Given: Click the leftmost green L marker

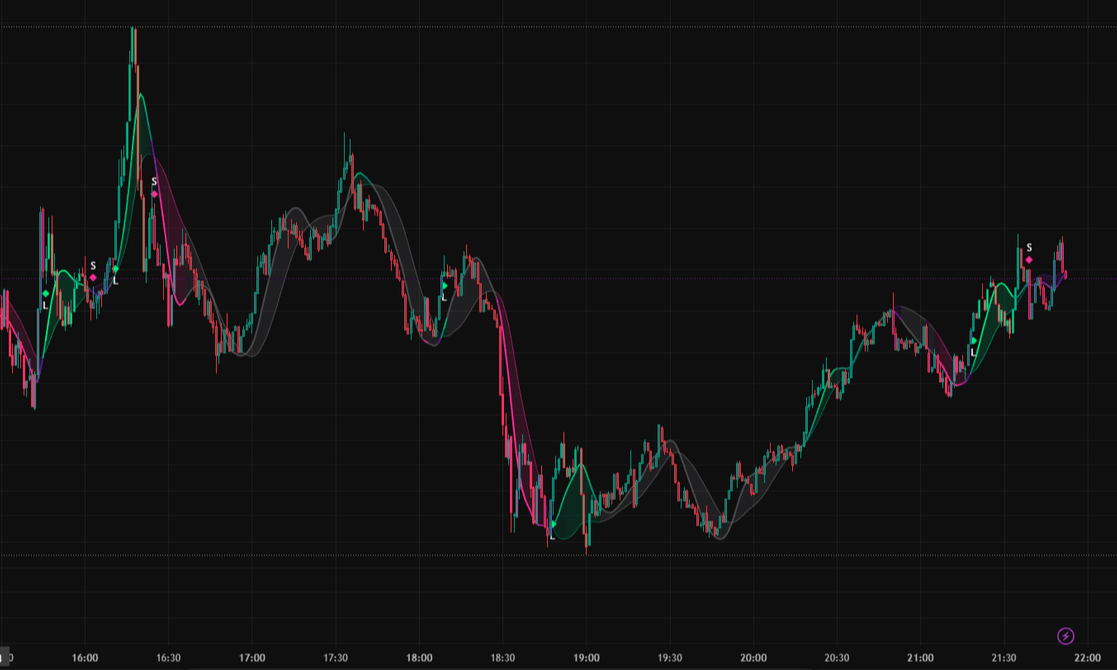Looking at the screenshot, I should pyautogui.click(x=44, y=292).
